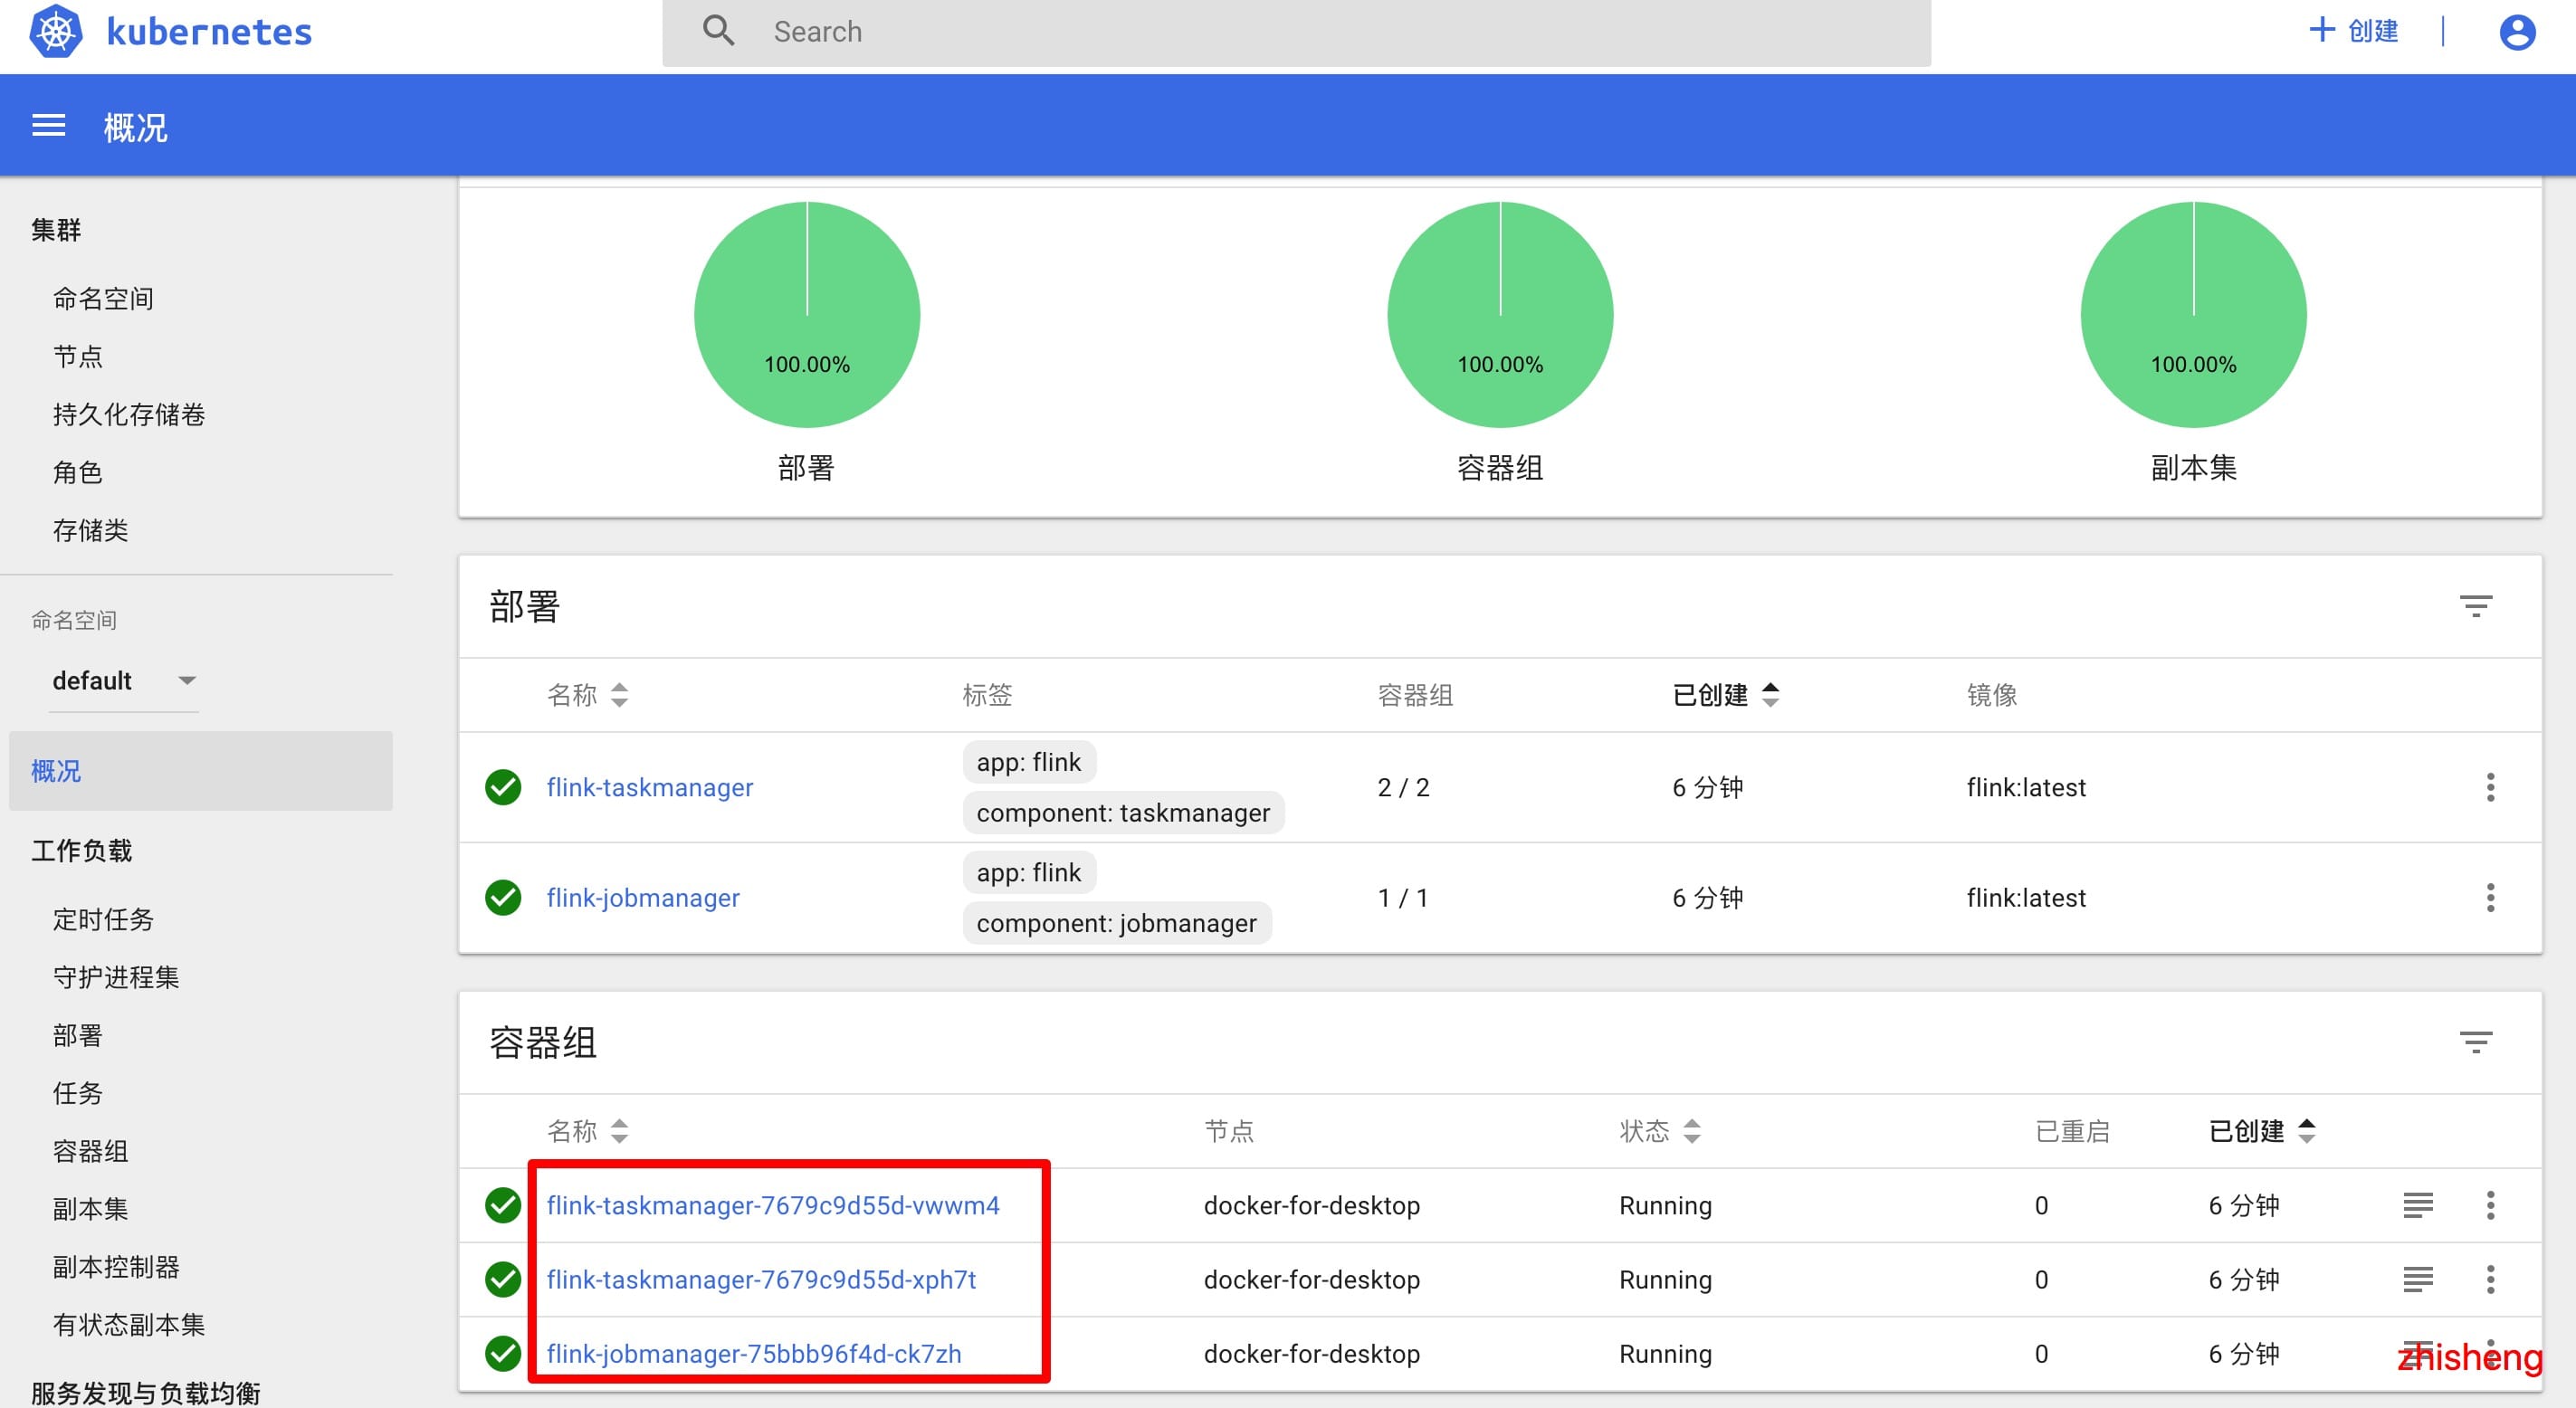This screenshot has height=1408, width=2576.
Task: Open 定时任务 in sidebar
Action: [103, 919]
